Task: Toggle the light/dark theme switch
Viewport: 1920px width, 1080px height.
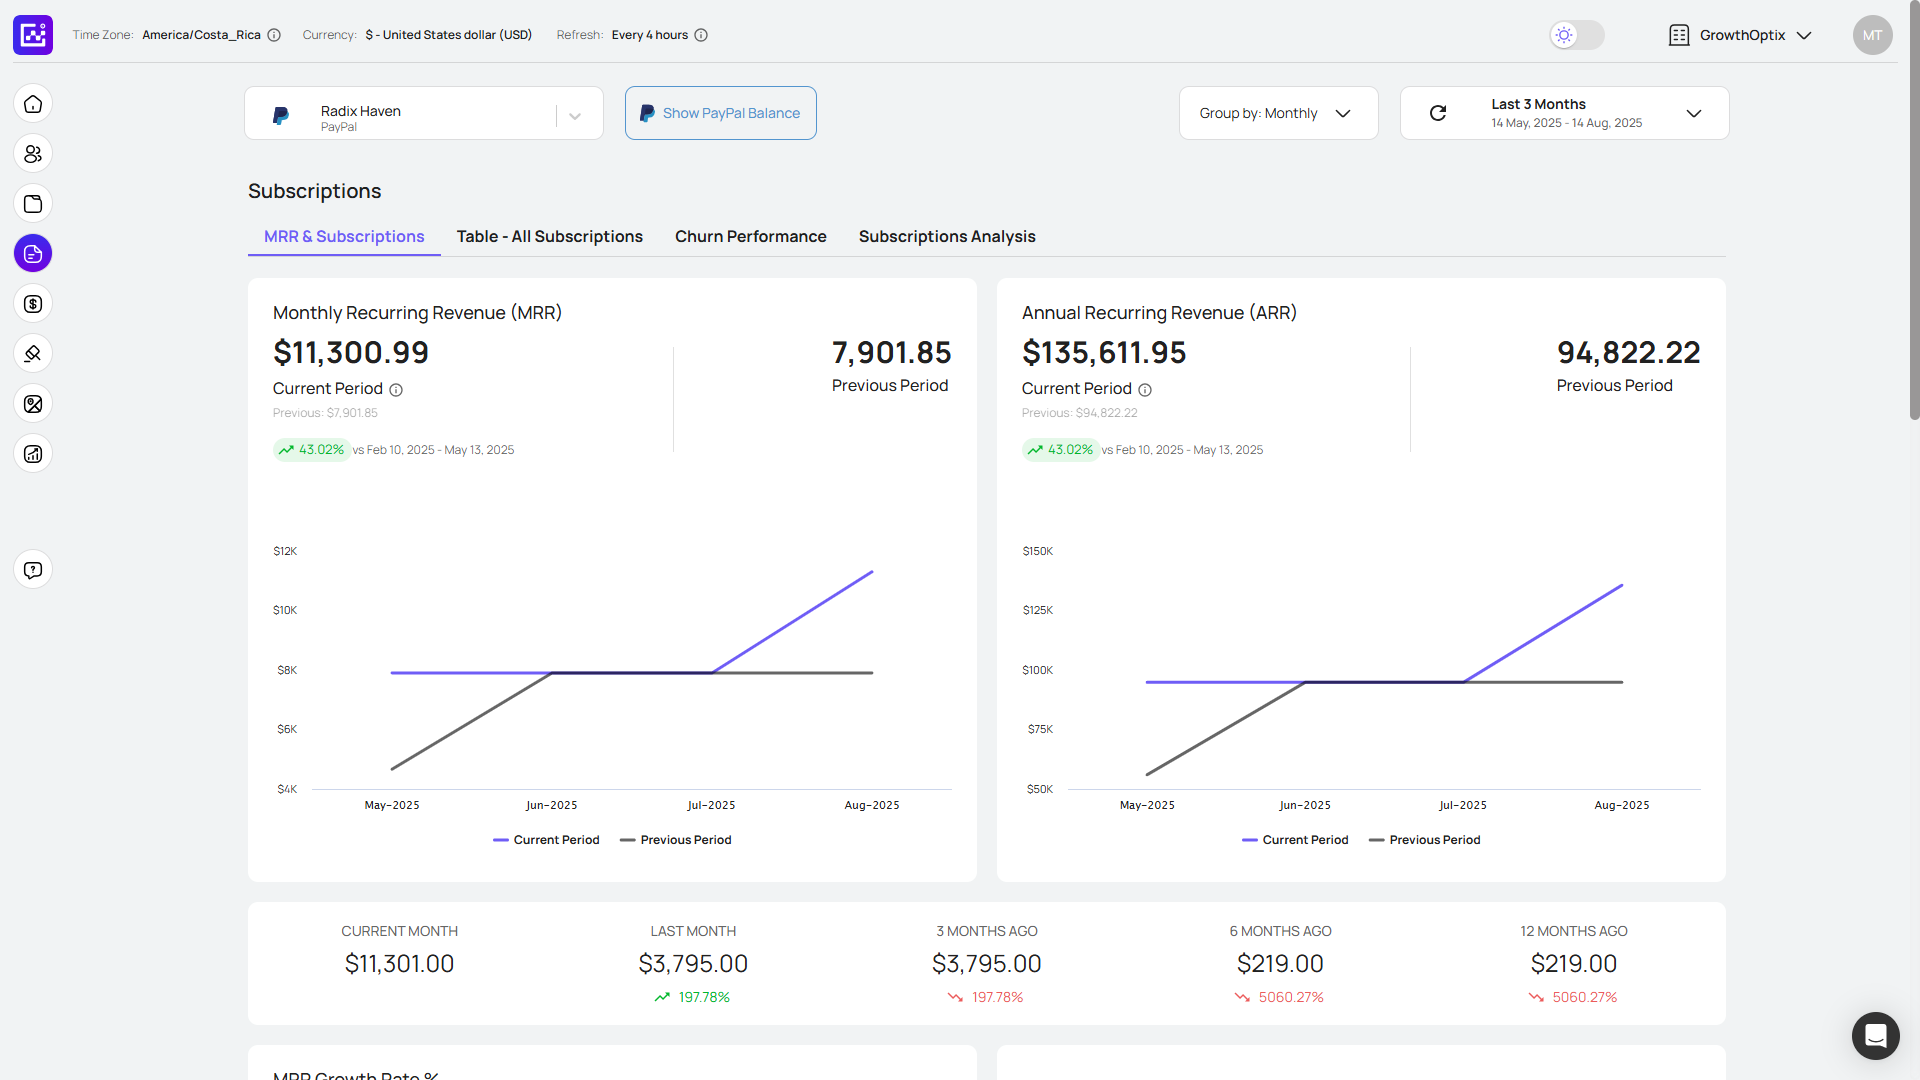Action: [x=1576, y=35]
